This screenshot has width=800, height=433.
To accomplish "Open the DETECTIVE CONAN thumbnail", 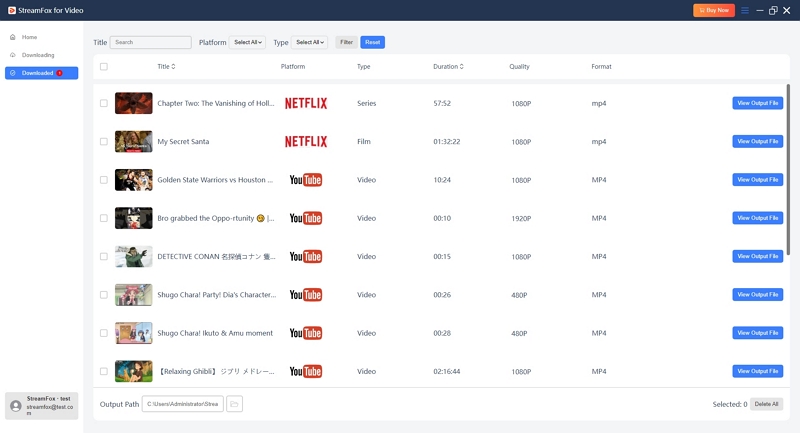I will pos(134,256).
